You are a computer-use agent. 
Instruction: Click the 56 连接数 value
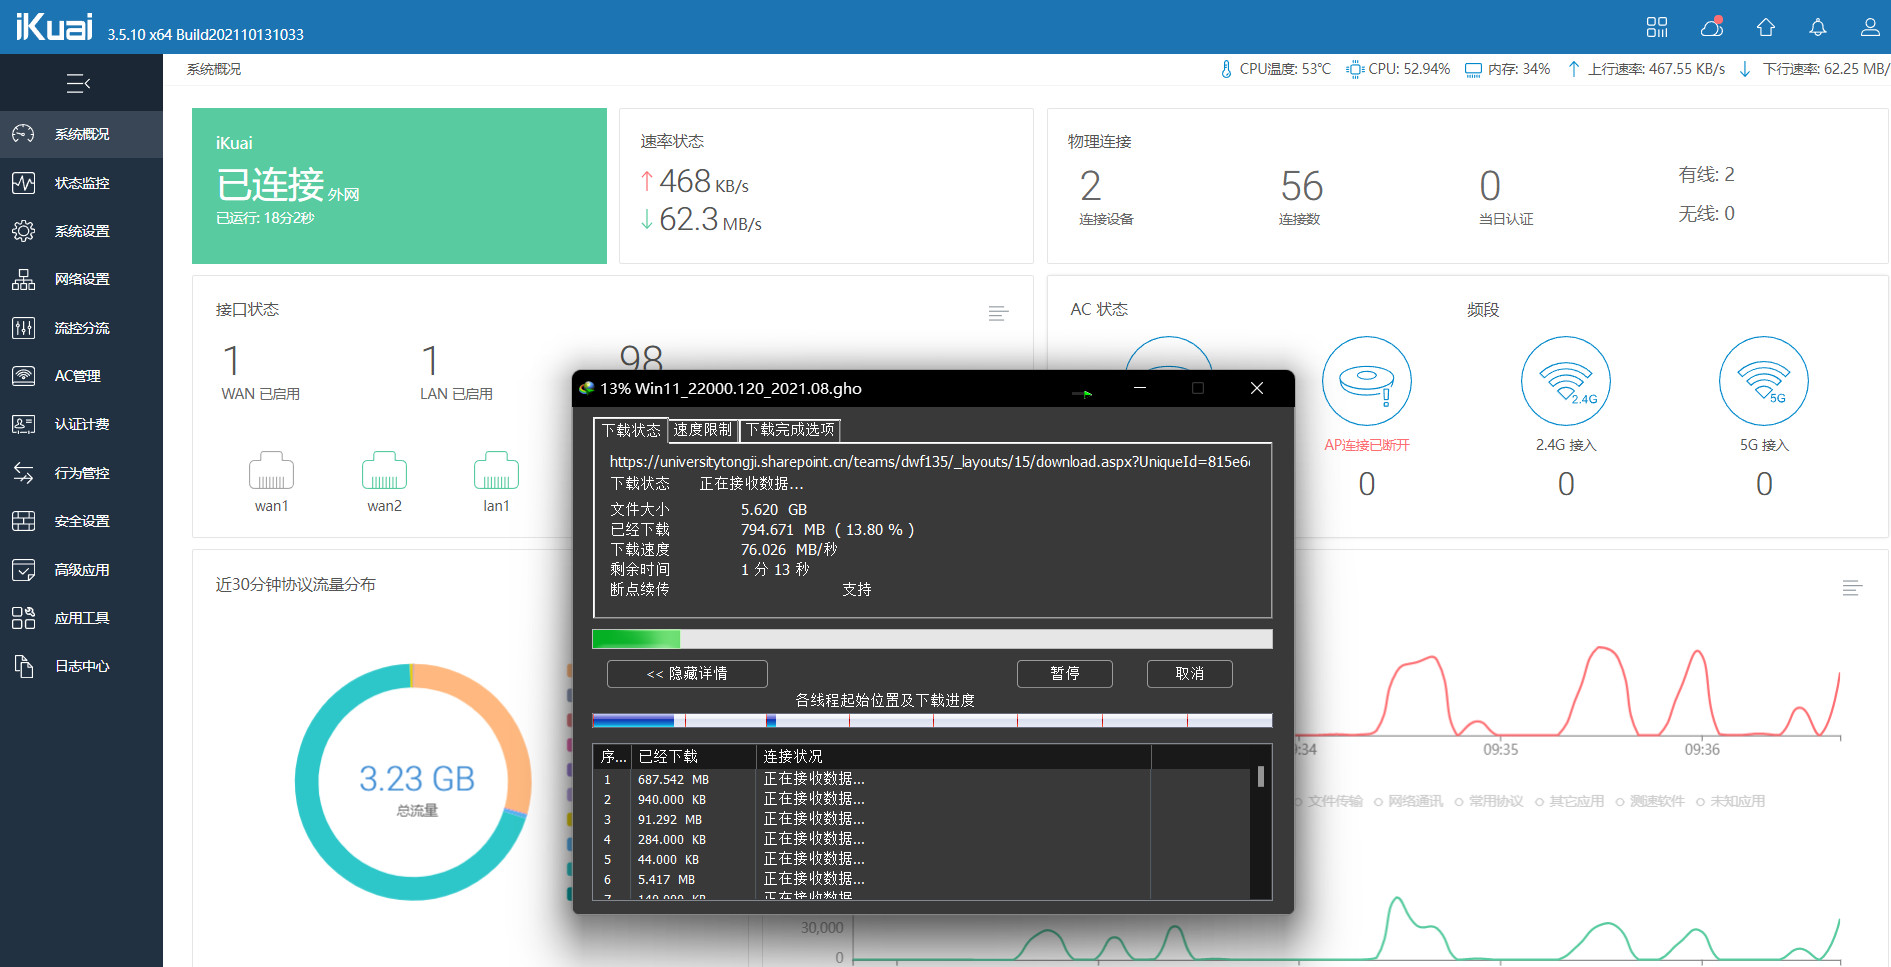click(1301, 187)
